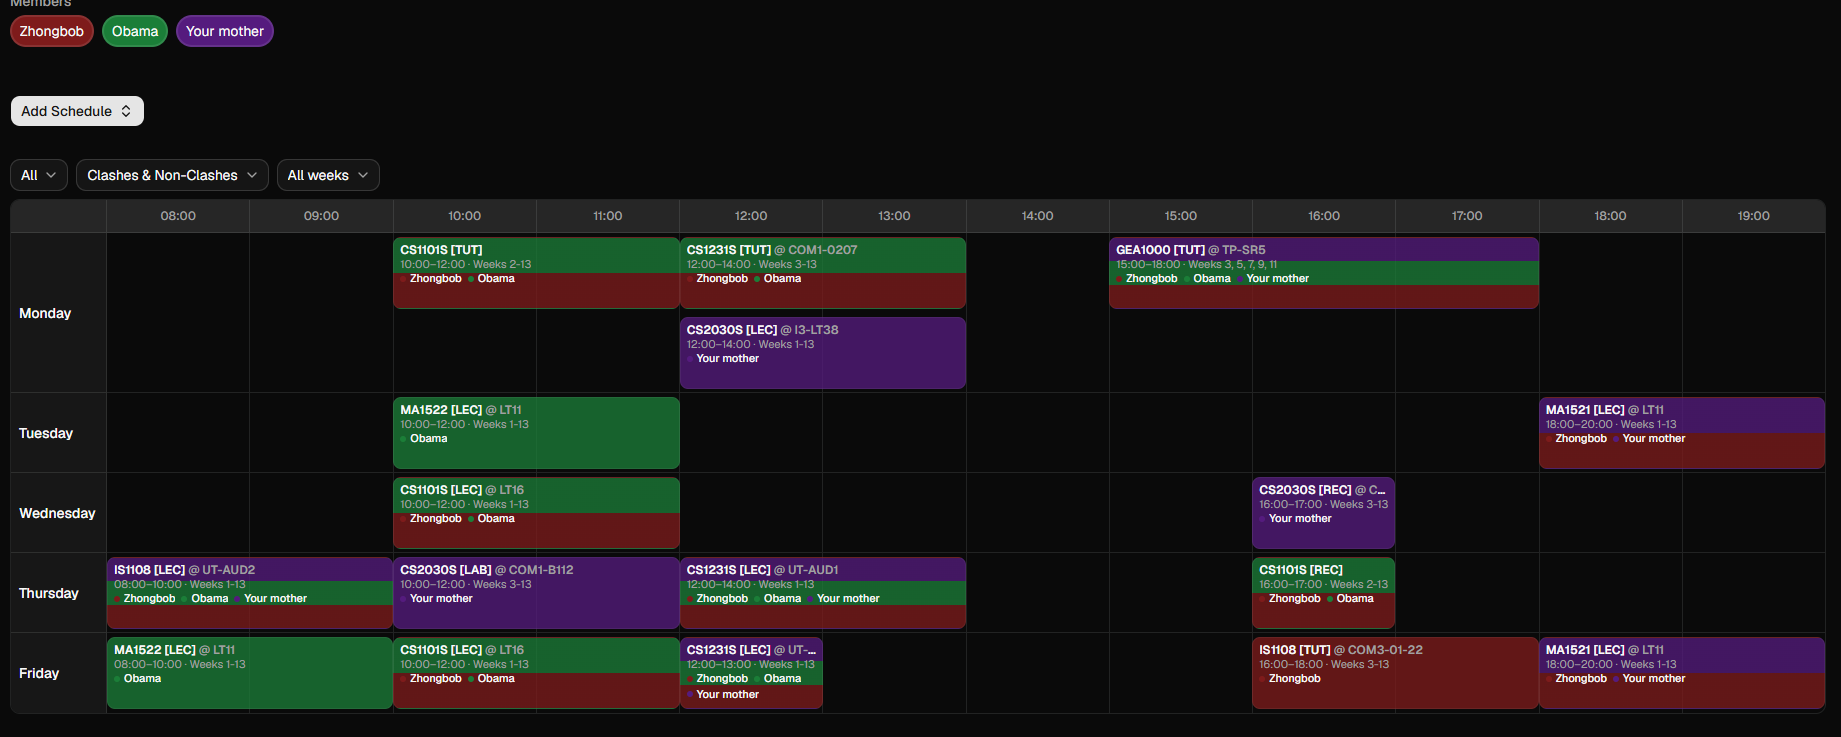Open the IS1108 [TUT] block at COM3-01-22
This screenshot has height=737, width=1841.
click(x=1395, y=673)
